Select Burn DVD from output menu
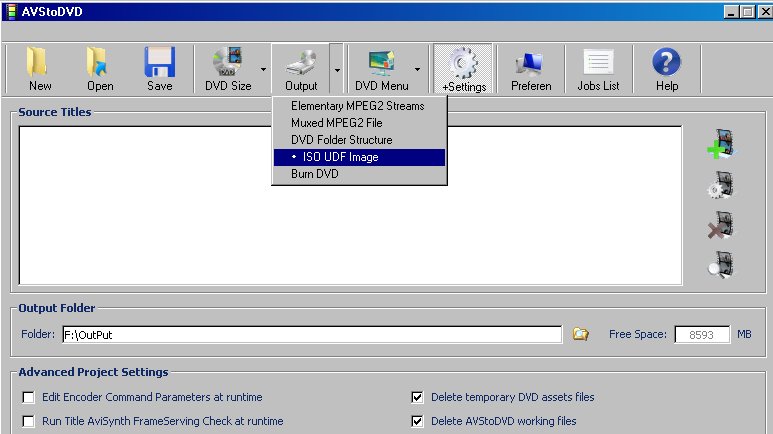The width and height of the screenshot is (773, 434). pyautogui.click(x=359, y=174)
